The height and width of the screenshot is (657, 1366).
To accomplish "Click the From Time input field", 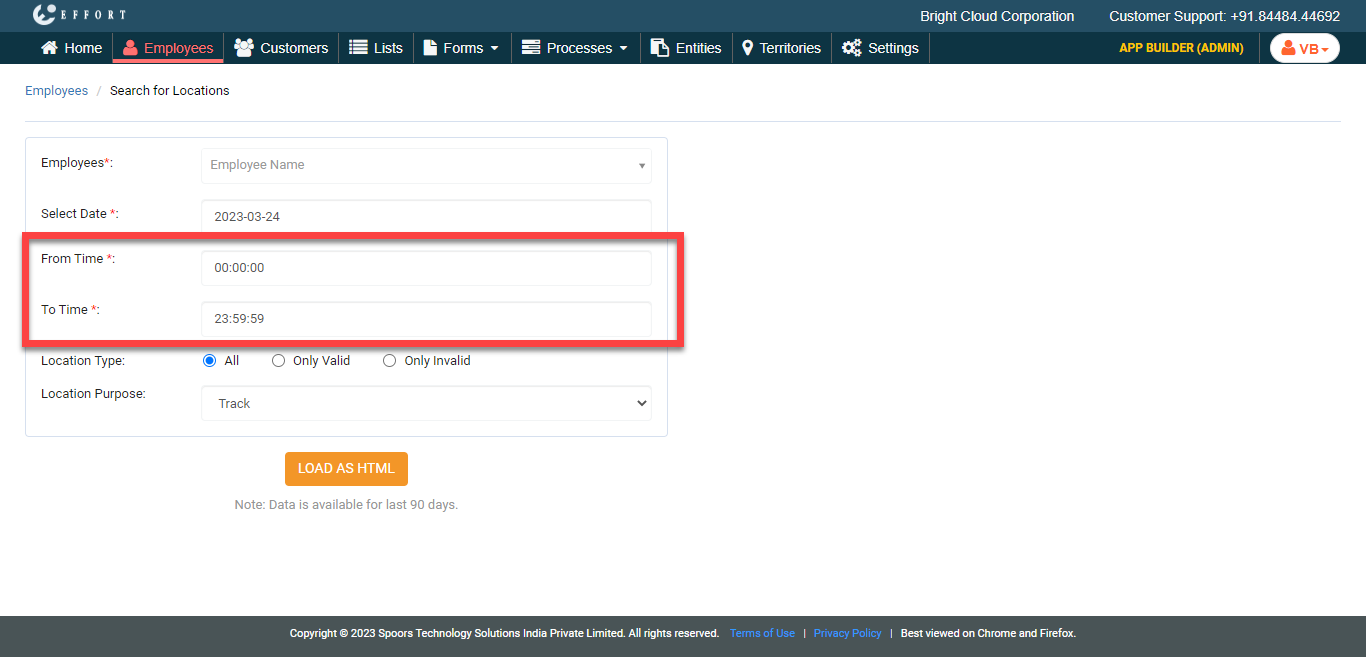I will [x=426, y=268].
